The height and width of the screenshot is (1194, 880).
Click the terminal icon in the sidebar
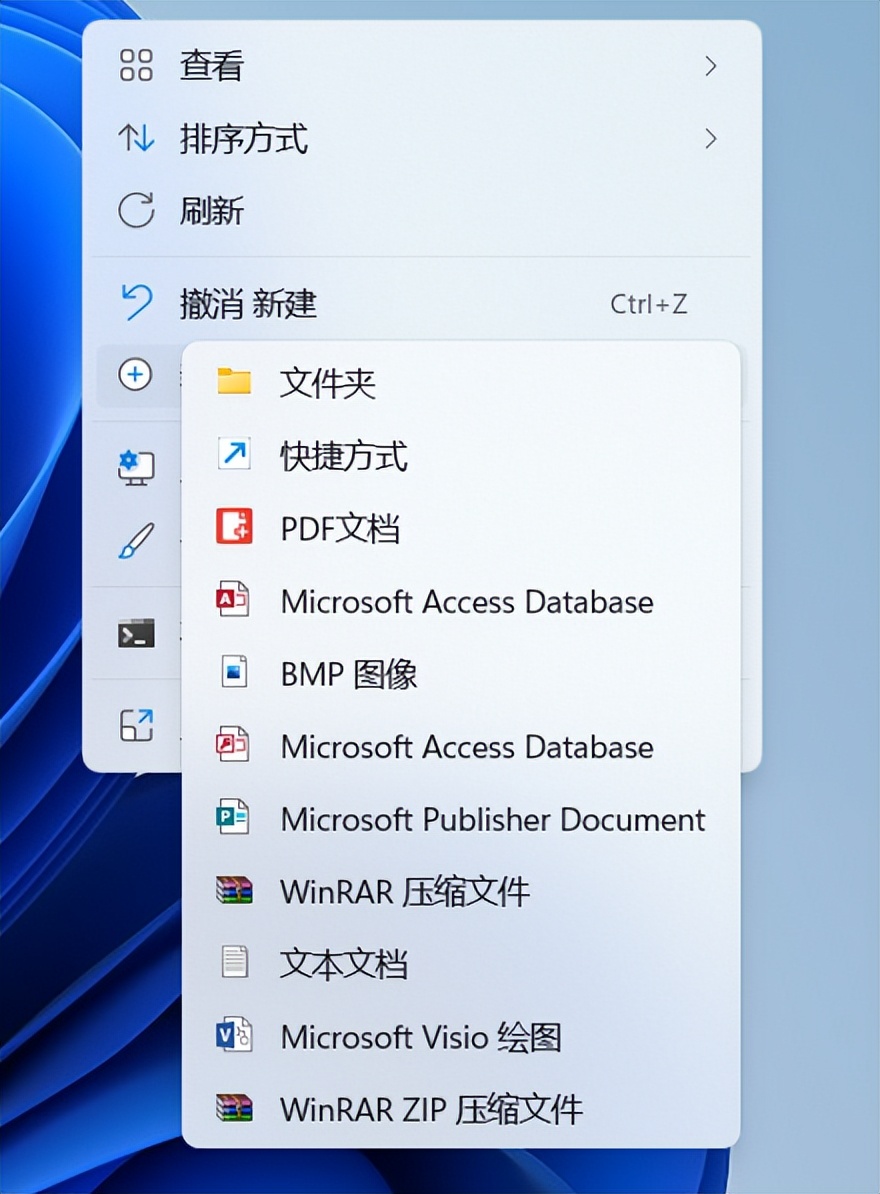pos(135,634)
